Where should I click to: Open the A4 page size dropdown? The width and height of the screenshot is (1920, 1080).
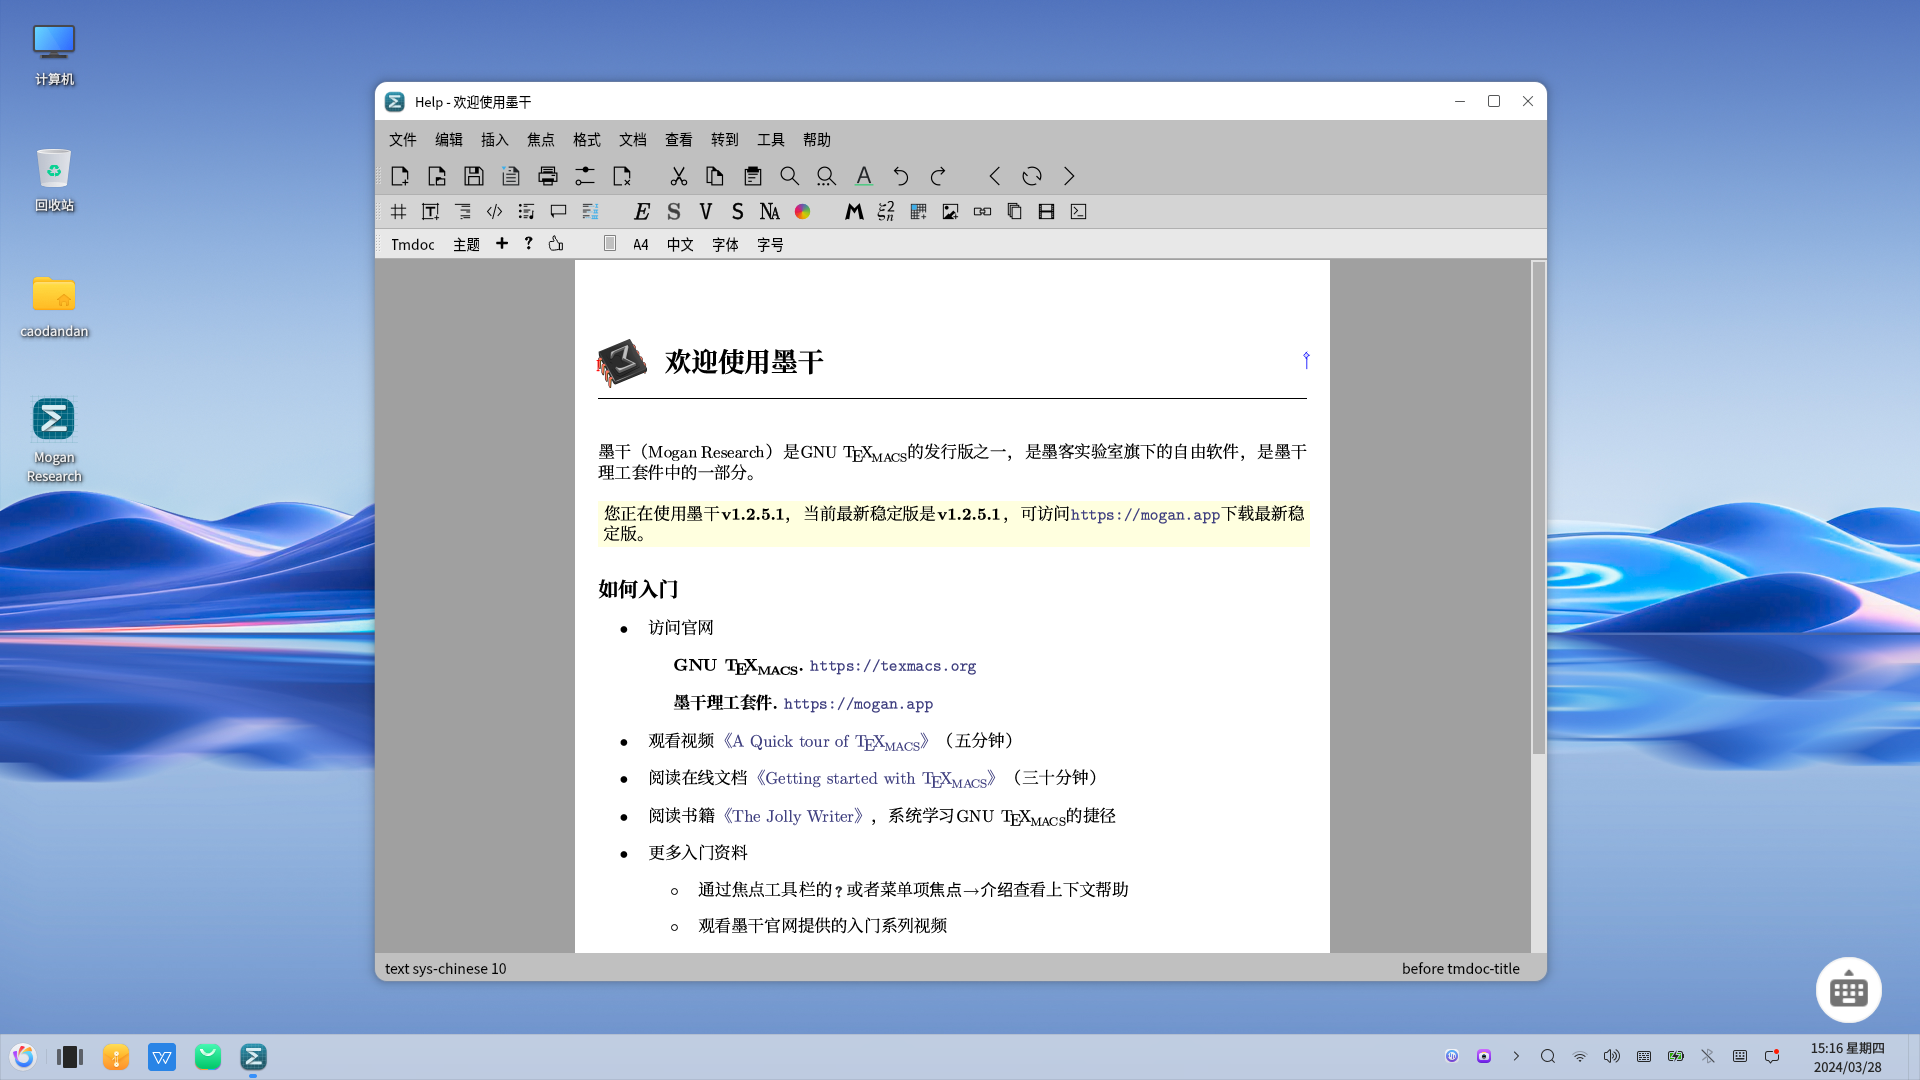tap(641, 244)
